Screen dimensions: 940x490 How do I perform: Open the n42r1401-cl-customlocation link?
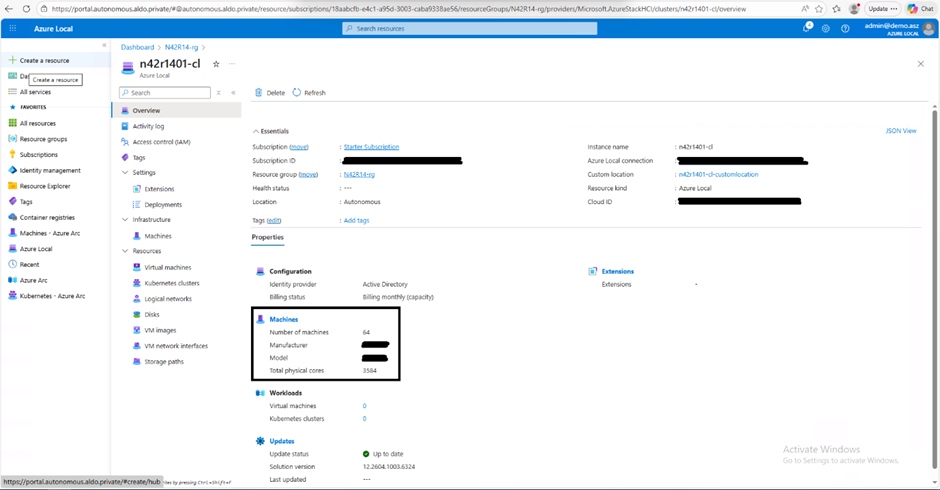718,175
